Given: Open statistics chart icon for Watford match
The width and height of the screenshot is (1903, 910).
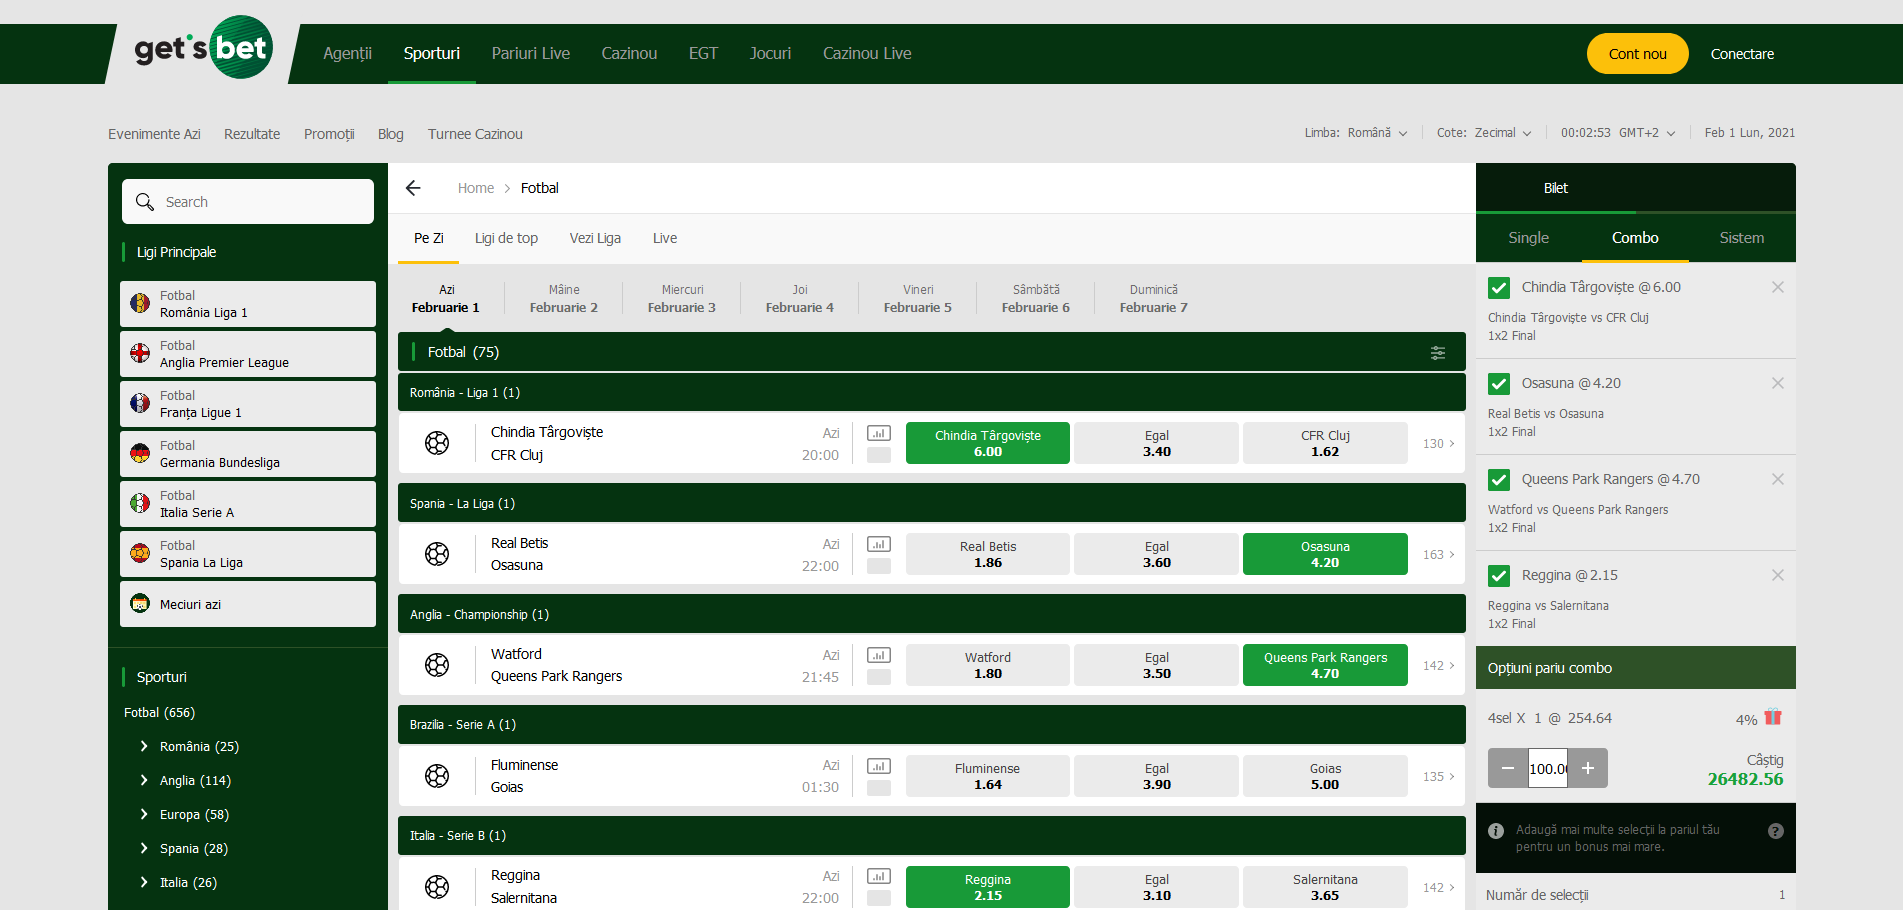Looking at the screenshot, I should 879,655.
